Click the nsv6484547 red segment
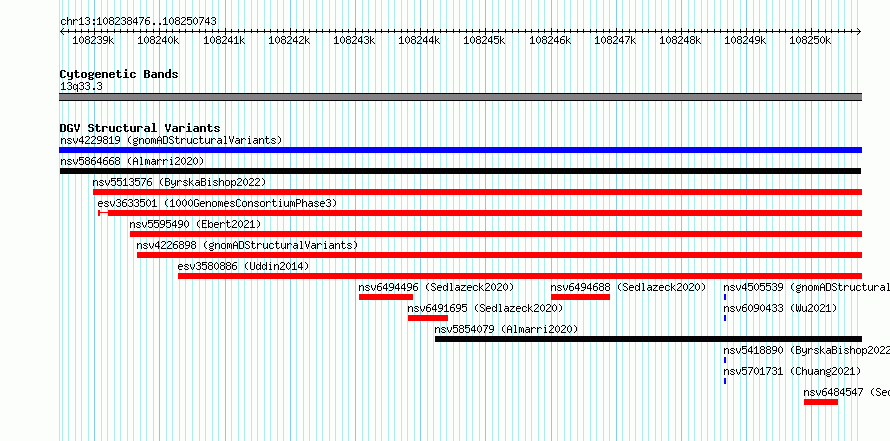The width and height of the screenshot is (890, 441). pyautogui.click(x=821, y=402)
